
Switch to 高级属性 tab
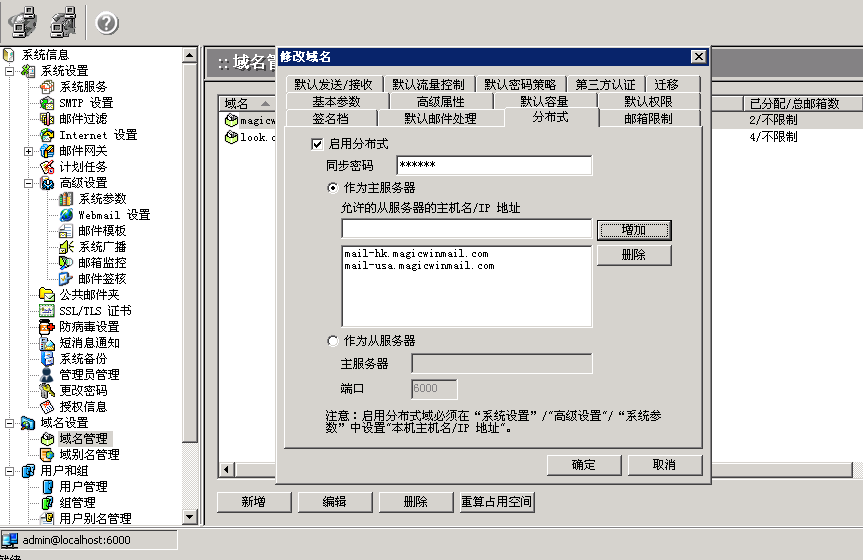point(440,101)
